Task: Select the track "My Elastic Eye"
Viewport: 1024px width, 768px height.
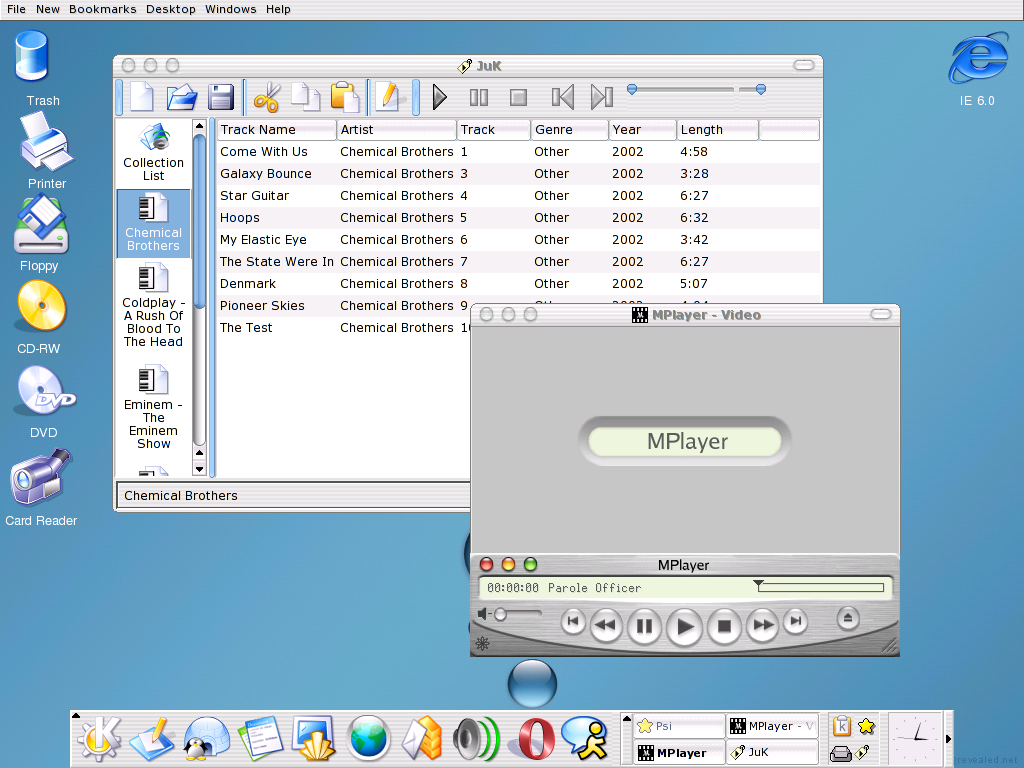Action: pos(519,240)
